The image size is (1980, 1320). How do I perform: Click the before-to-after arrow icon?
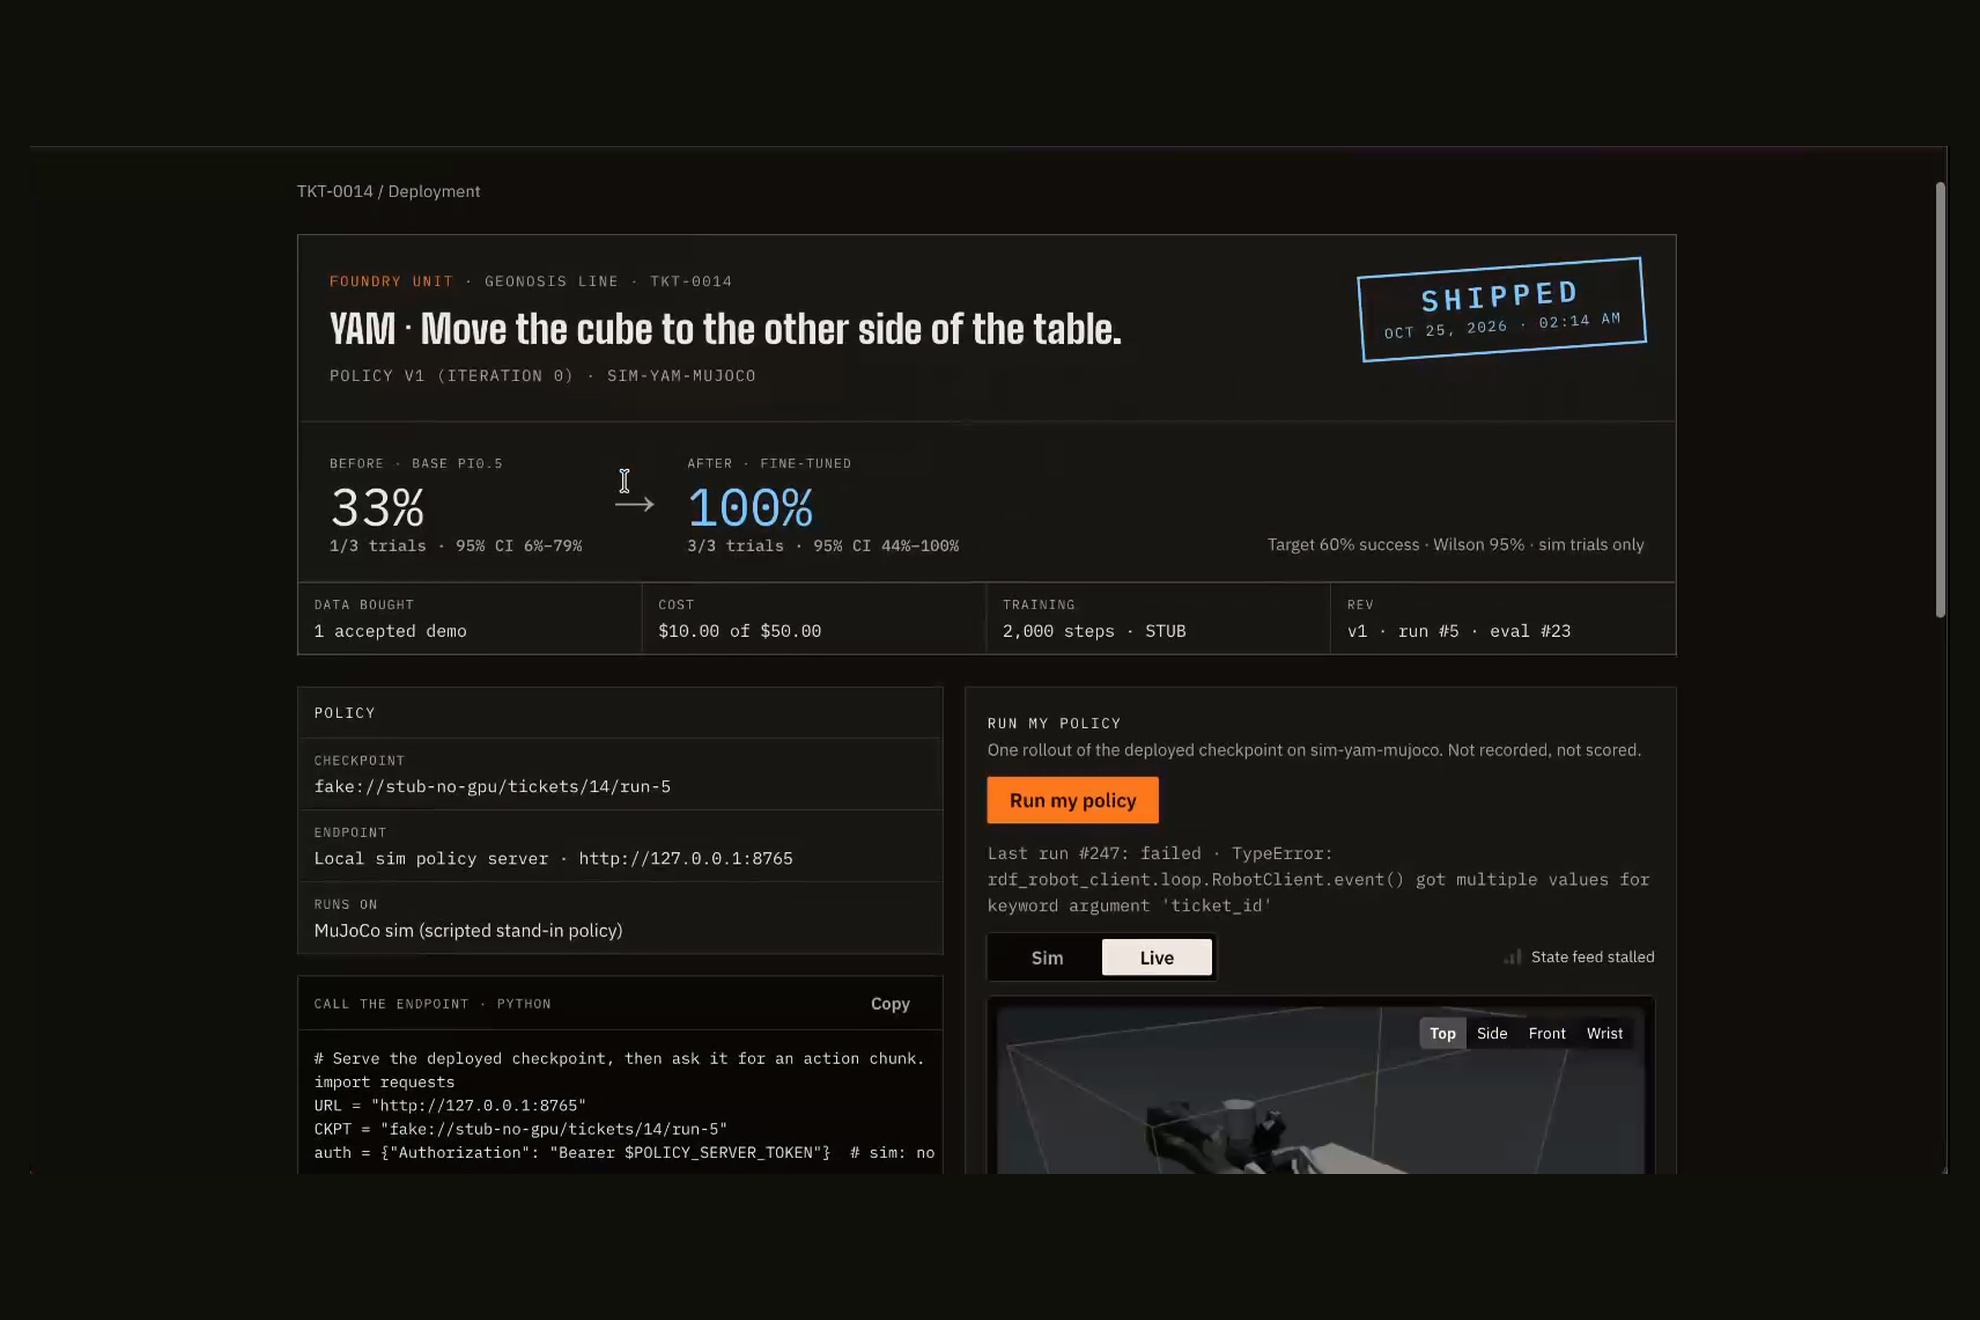click(x=634, y=504)
